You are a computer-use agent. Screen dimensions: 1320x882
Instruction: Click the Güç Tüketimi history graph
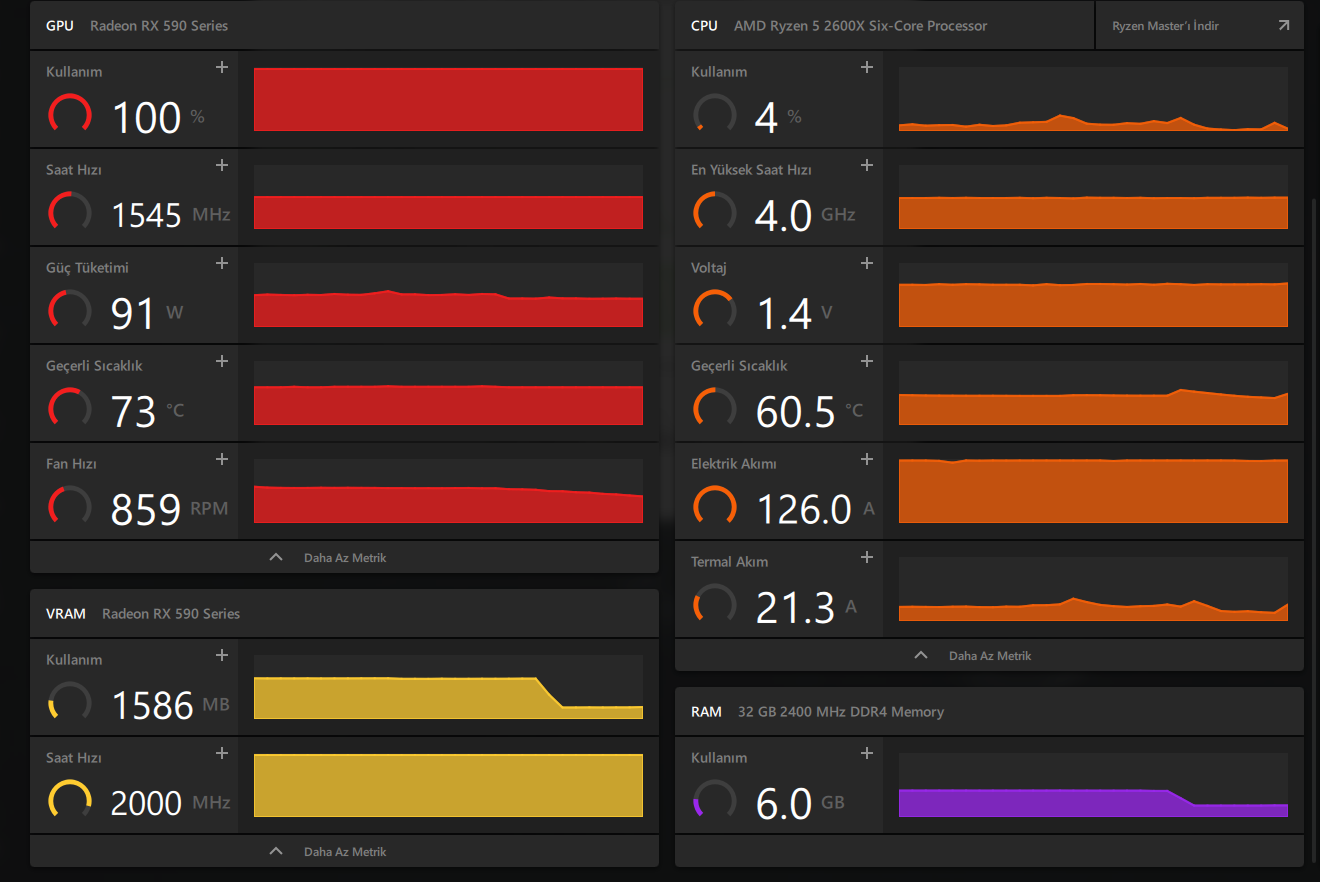[x=448, y=295]
